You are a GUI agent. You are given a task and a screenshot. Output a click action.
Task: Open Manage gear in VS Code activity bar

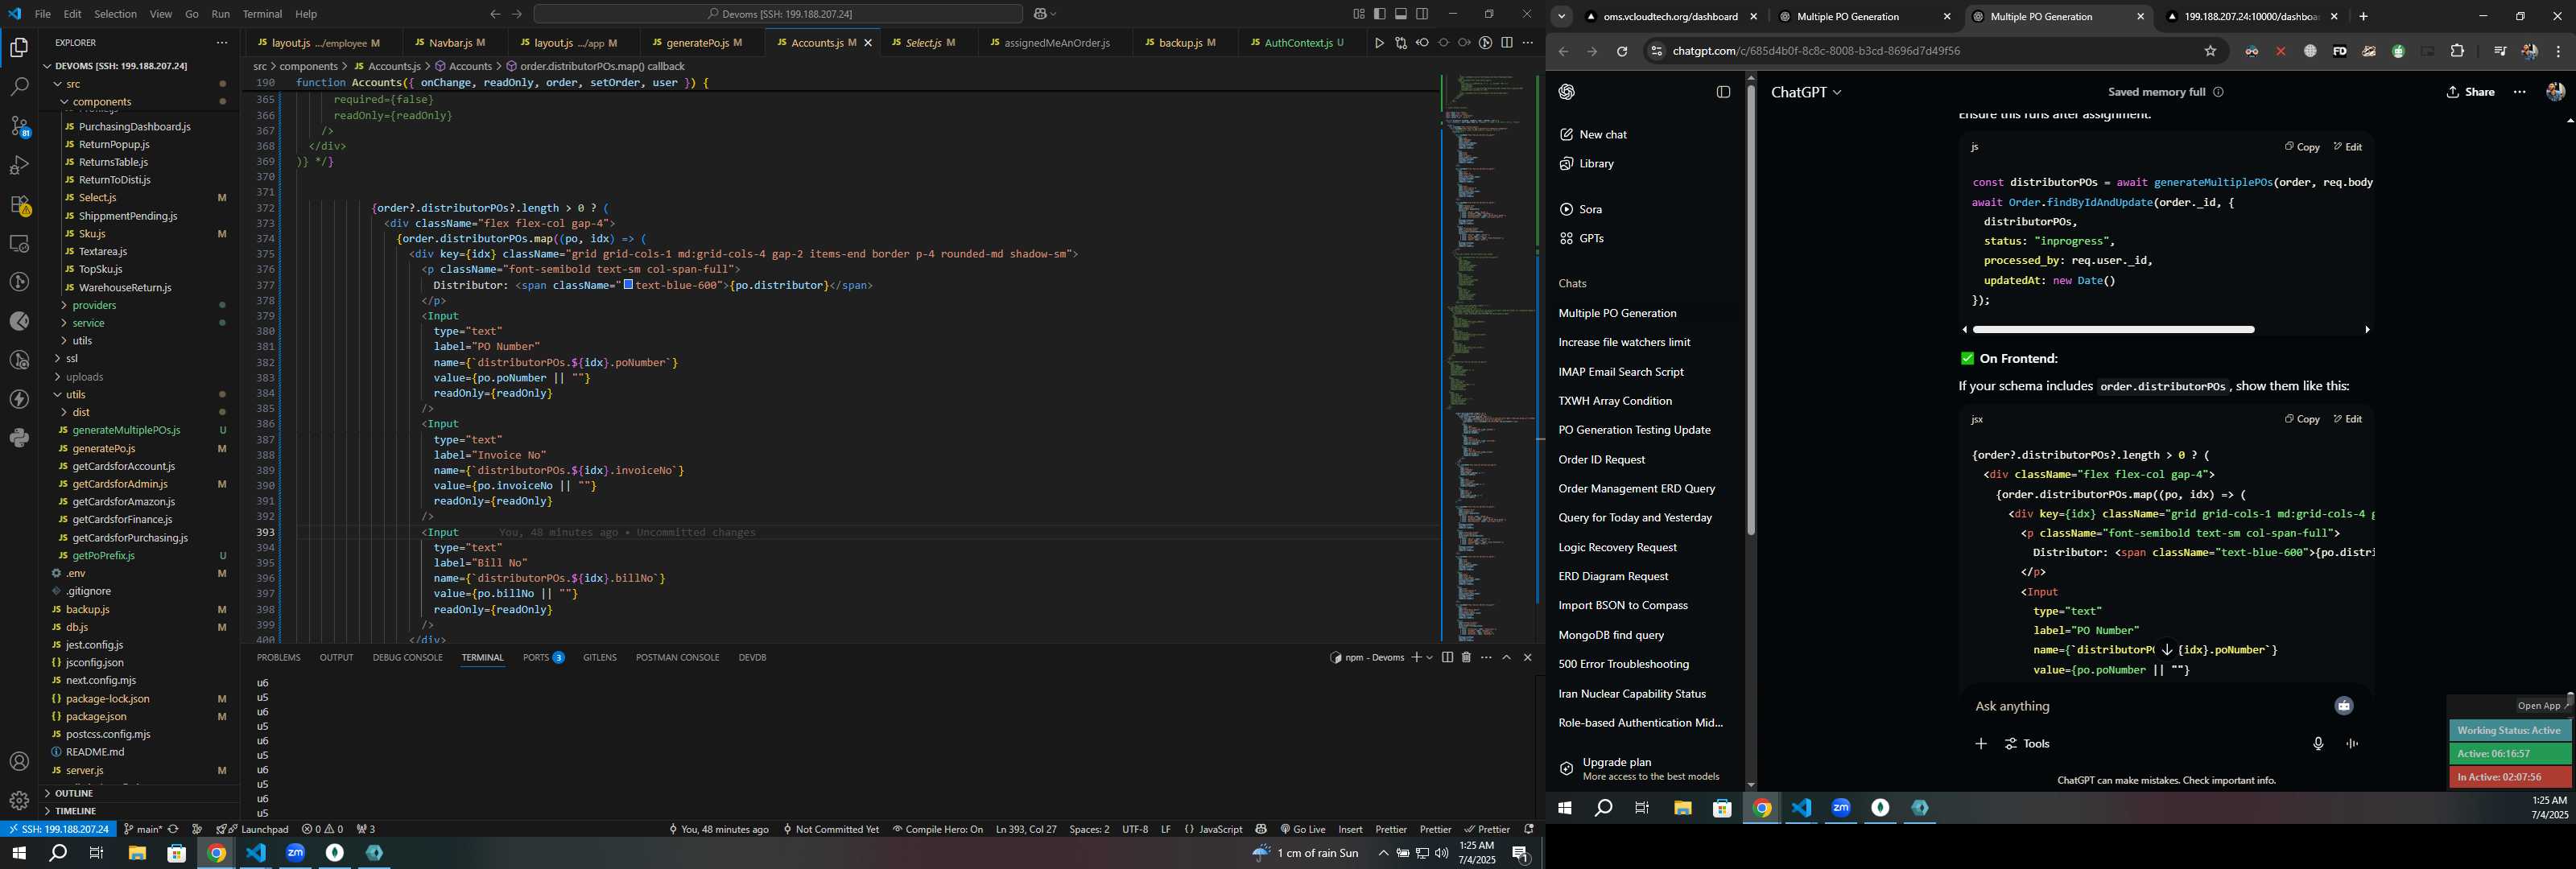(x=19, y=801)
